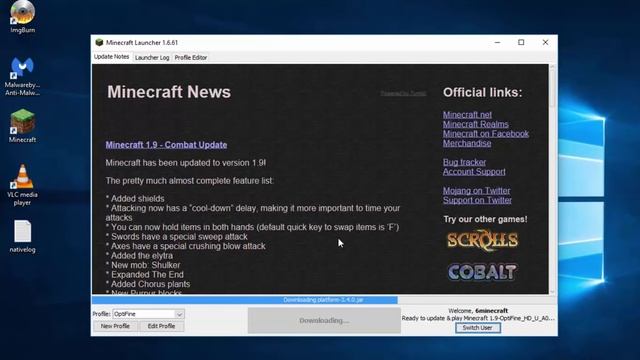The image size is (640, 360).
Task: Minimize the Minecraft Launcher window
Action: coord(497,42)
